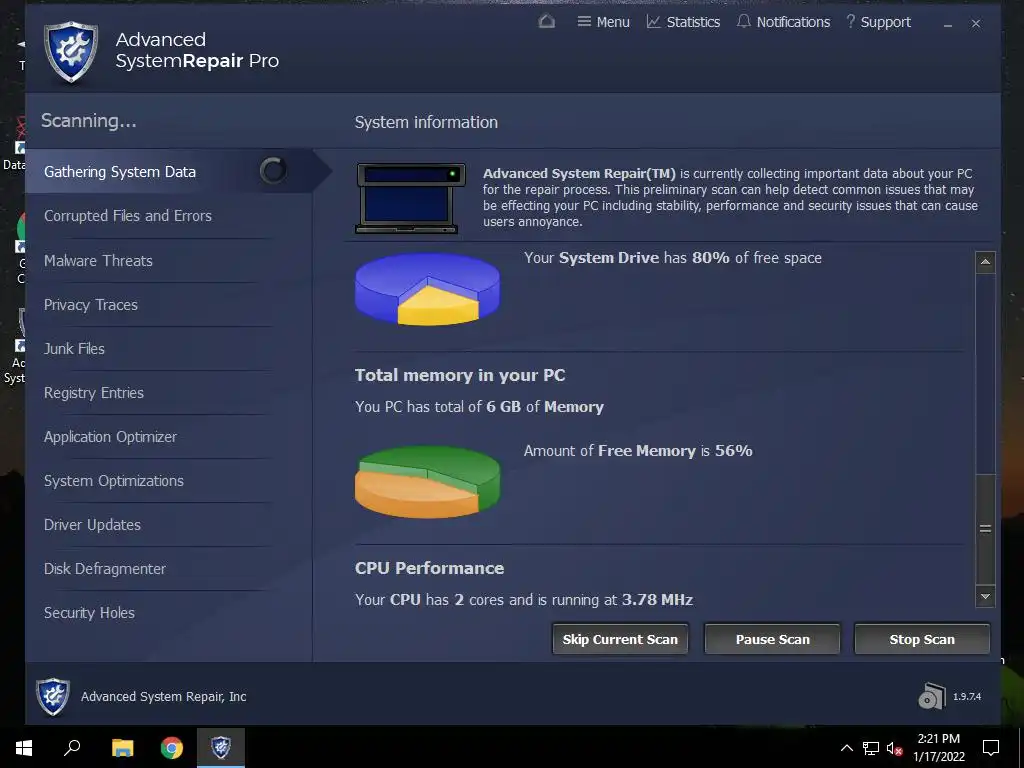This screenshot has height=768, width=1024.
Task: Click the Free Memory is 56% text
Action: [675, 451]
